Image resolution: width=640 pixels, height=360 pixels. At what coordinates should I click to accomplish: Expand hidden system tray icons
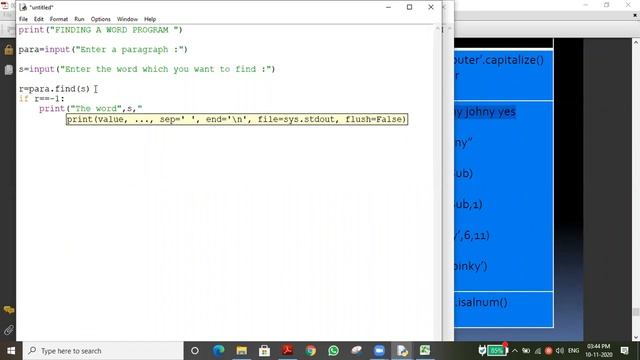click(515, 351)
